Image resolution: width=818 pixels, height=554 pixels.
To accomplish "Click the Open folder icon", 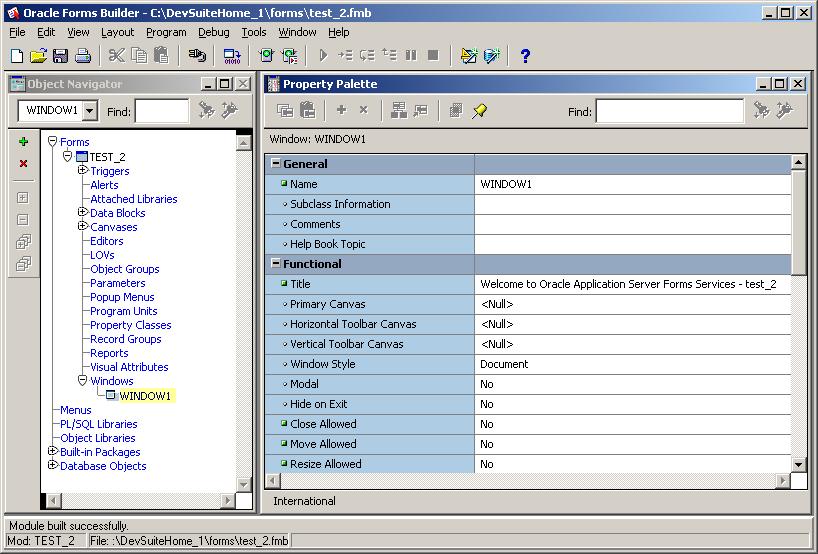I will [38, 56].
